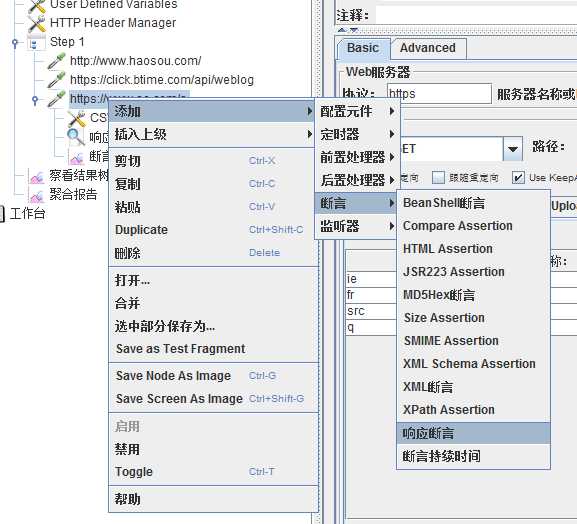Screen dimensions: 577x524
Task: Choose Size Assertion
Action: point(474,318)
